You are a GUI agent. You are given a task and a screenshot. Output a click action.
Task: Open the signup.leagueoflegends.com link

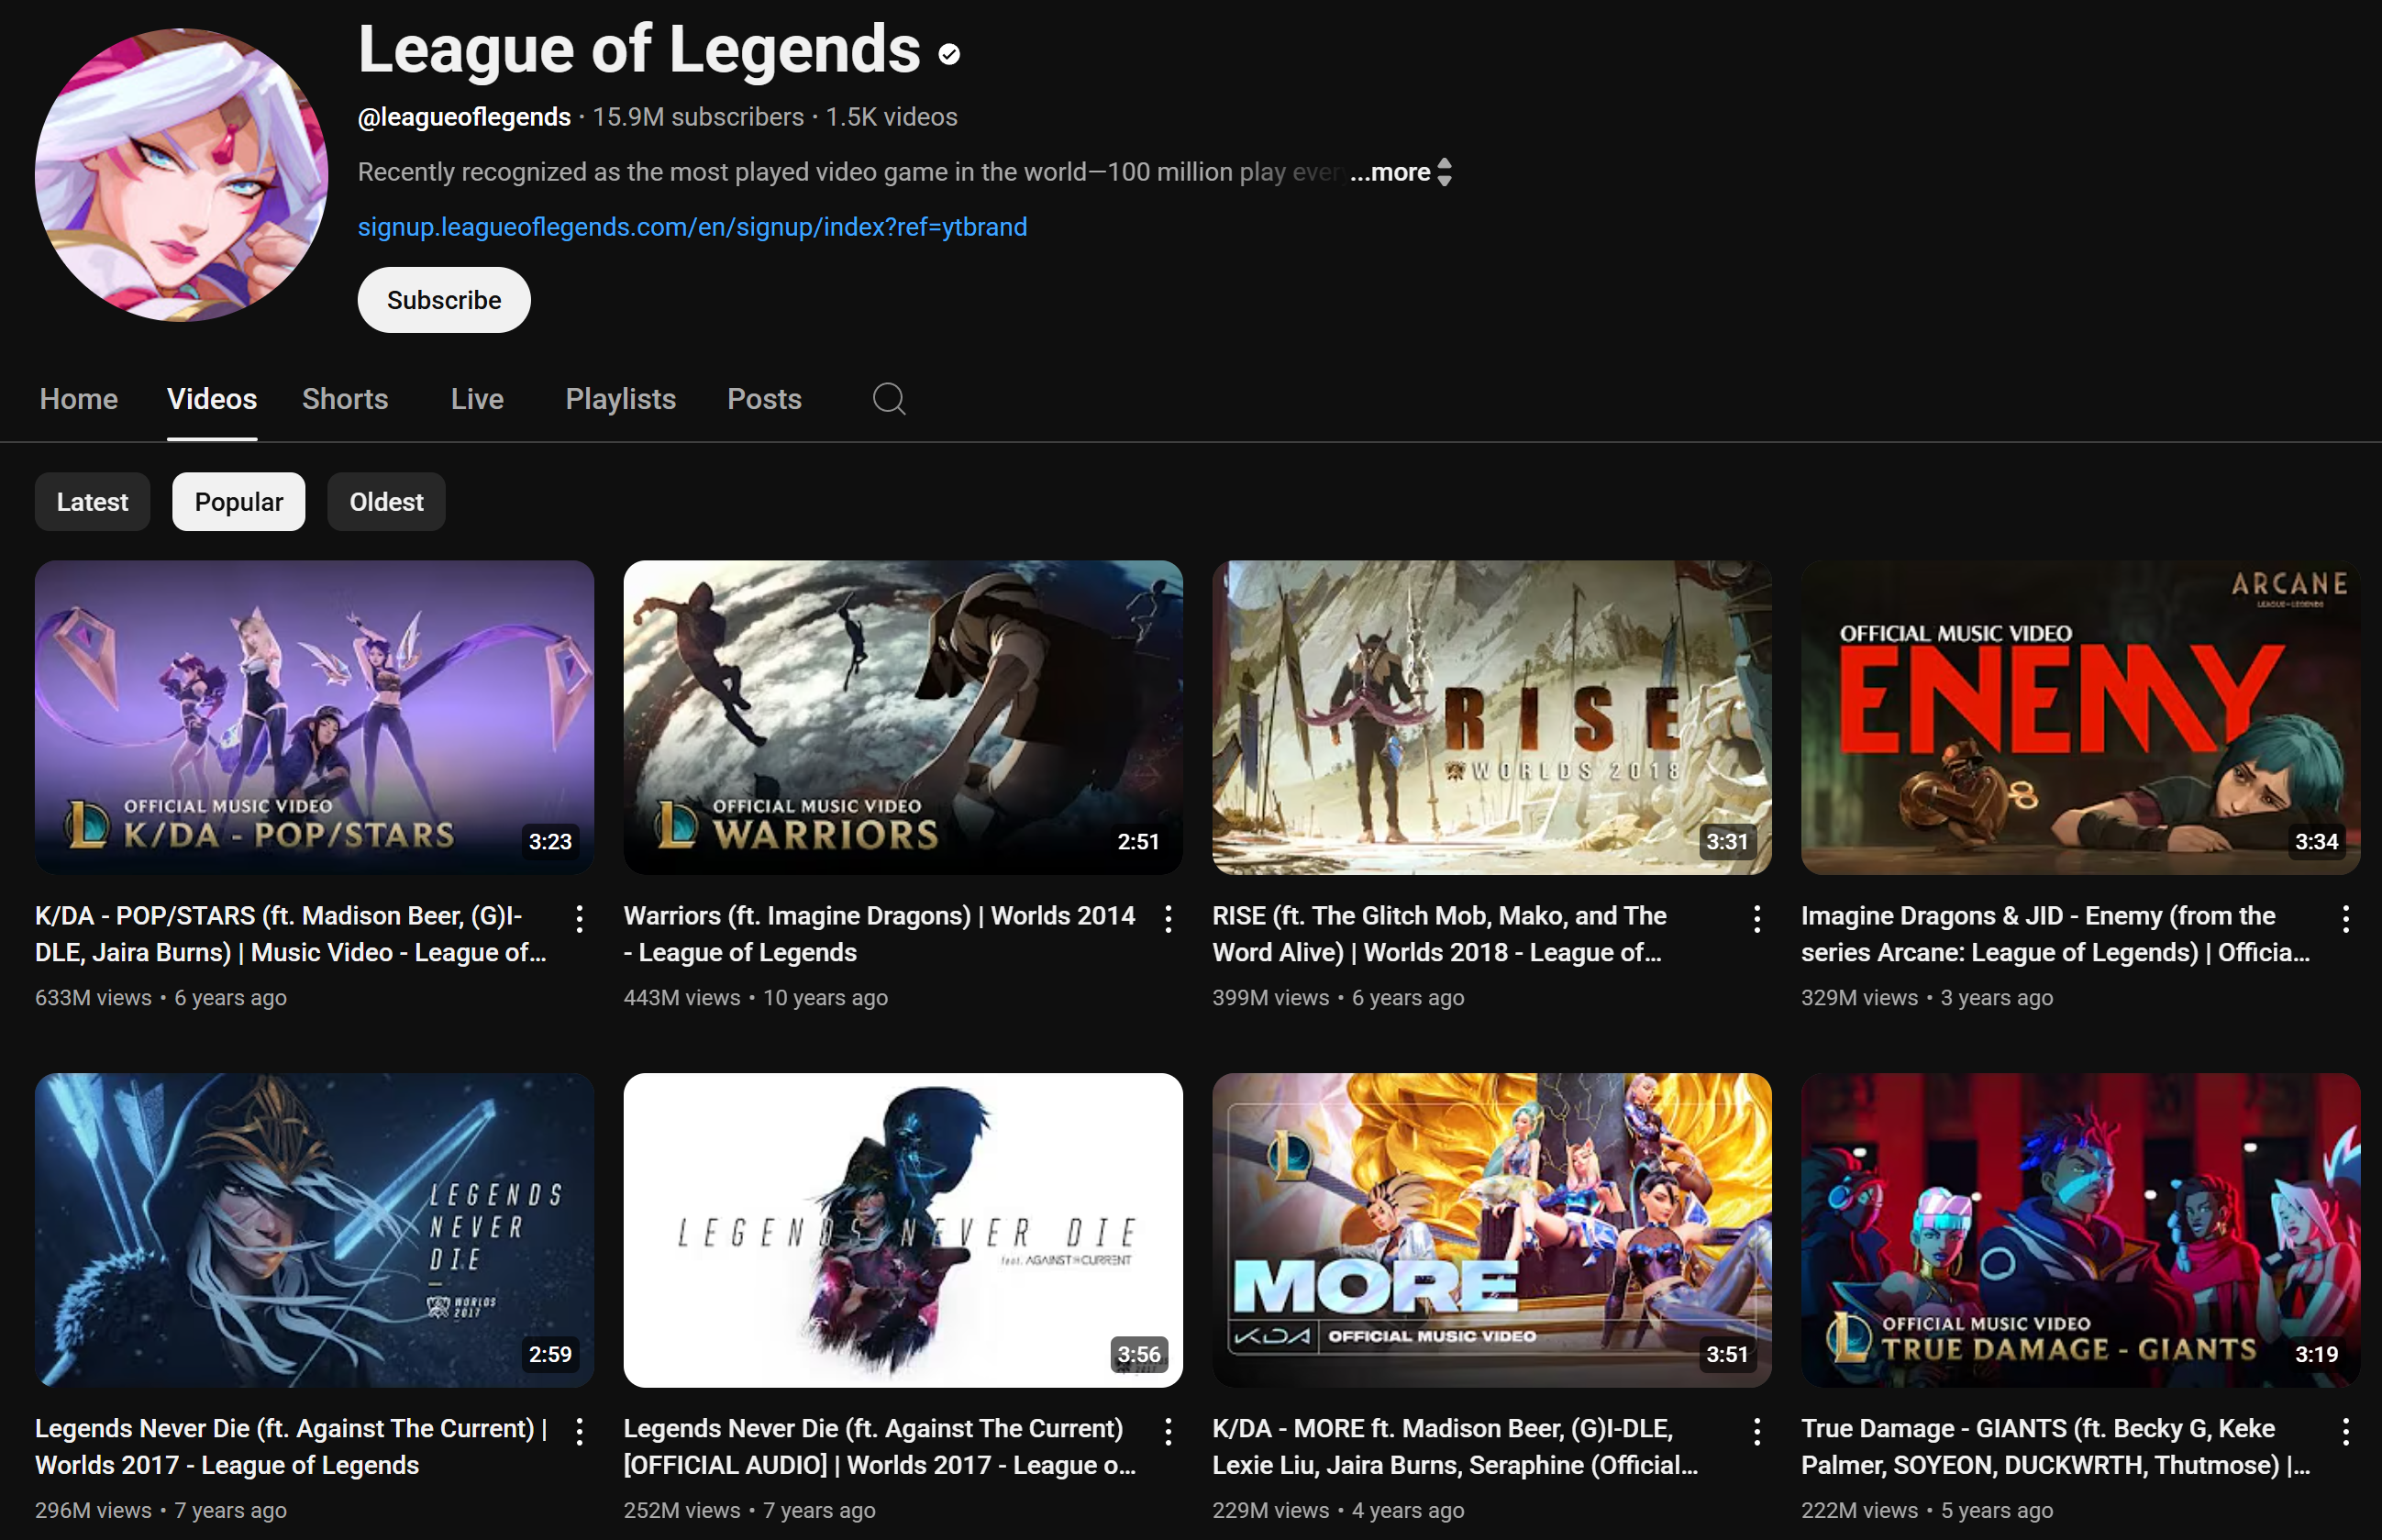(x=692, y=227)
